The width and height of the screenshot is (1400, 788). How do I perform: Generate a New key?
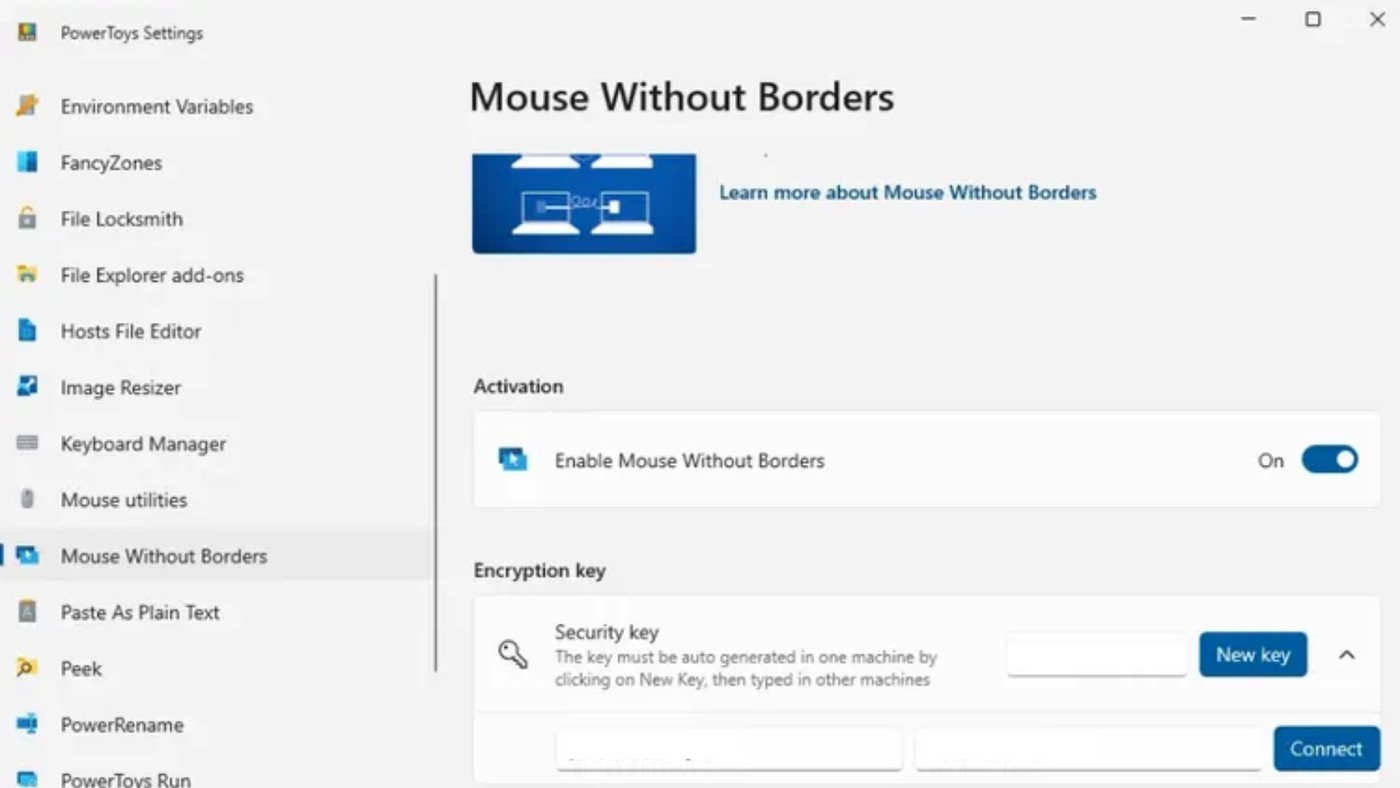click(1253, 655)
